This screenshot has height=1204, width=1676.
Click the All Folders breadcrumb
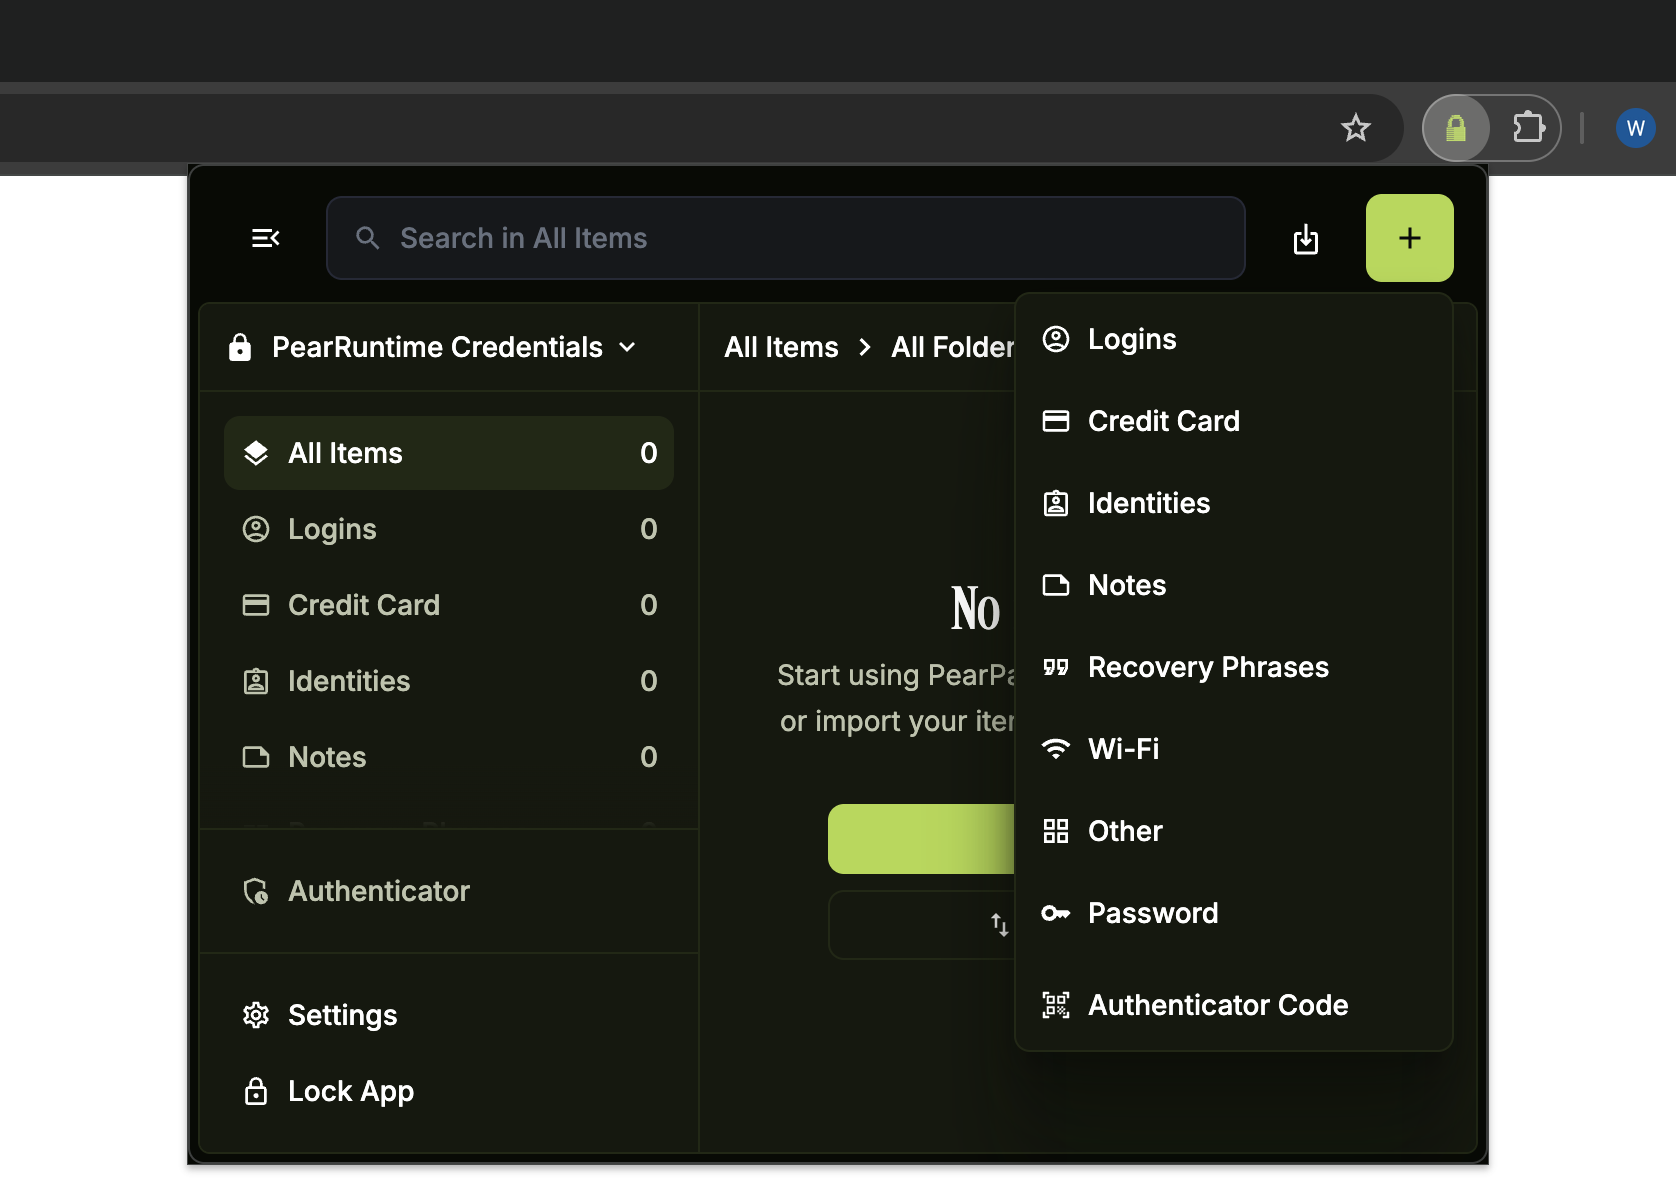952,347
